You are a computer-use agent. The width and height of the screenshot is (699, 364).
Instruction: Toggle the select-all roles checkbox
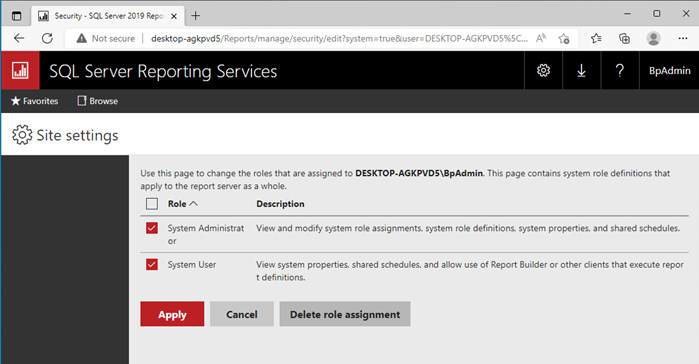click(152, 204)
